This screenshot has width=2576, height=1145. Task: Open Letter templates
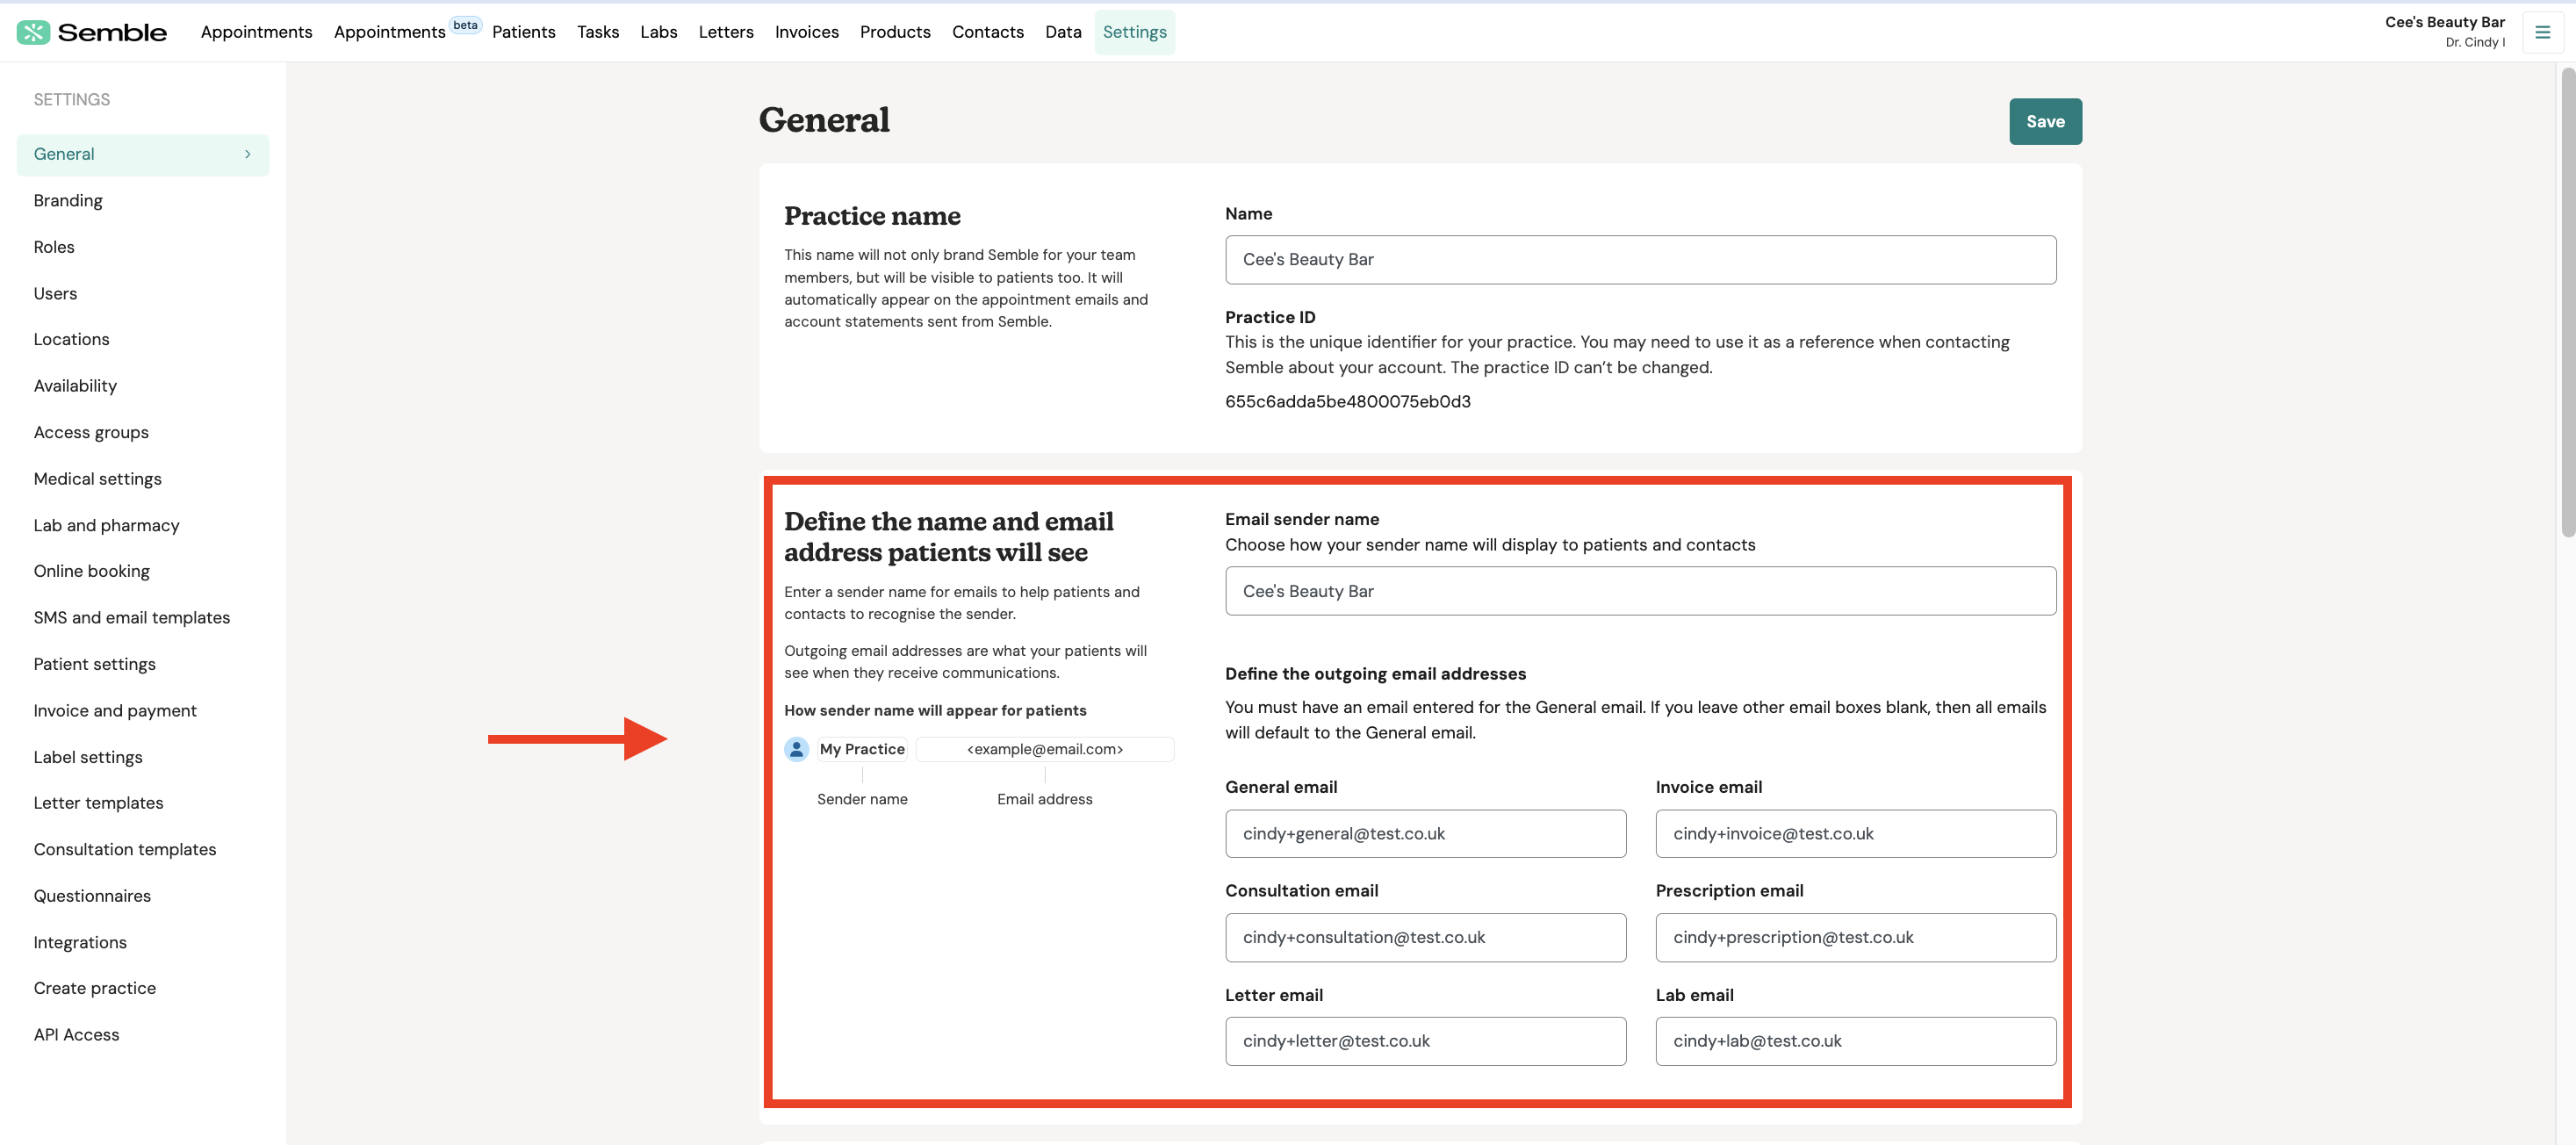coord(98,803)
